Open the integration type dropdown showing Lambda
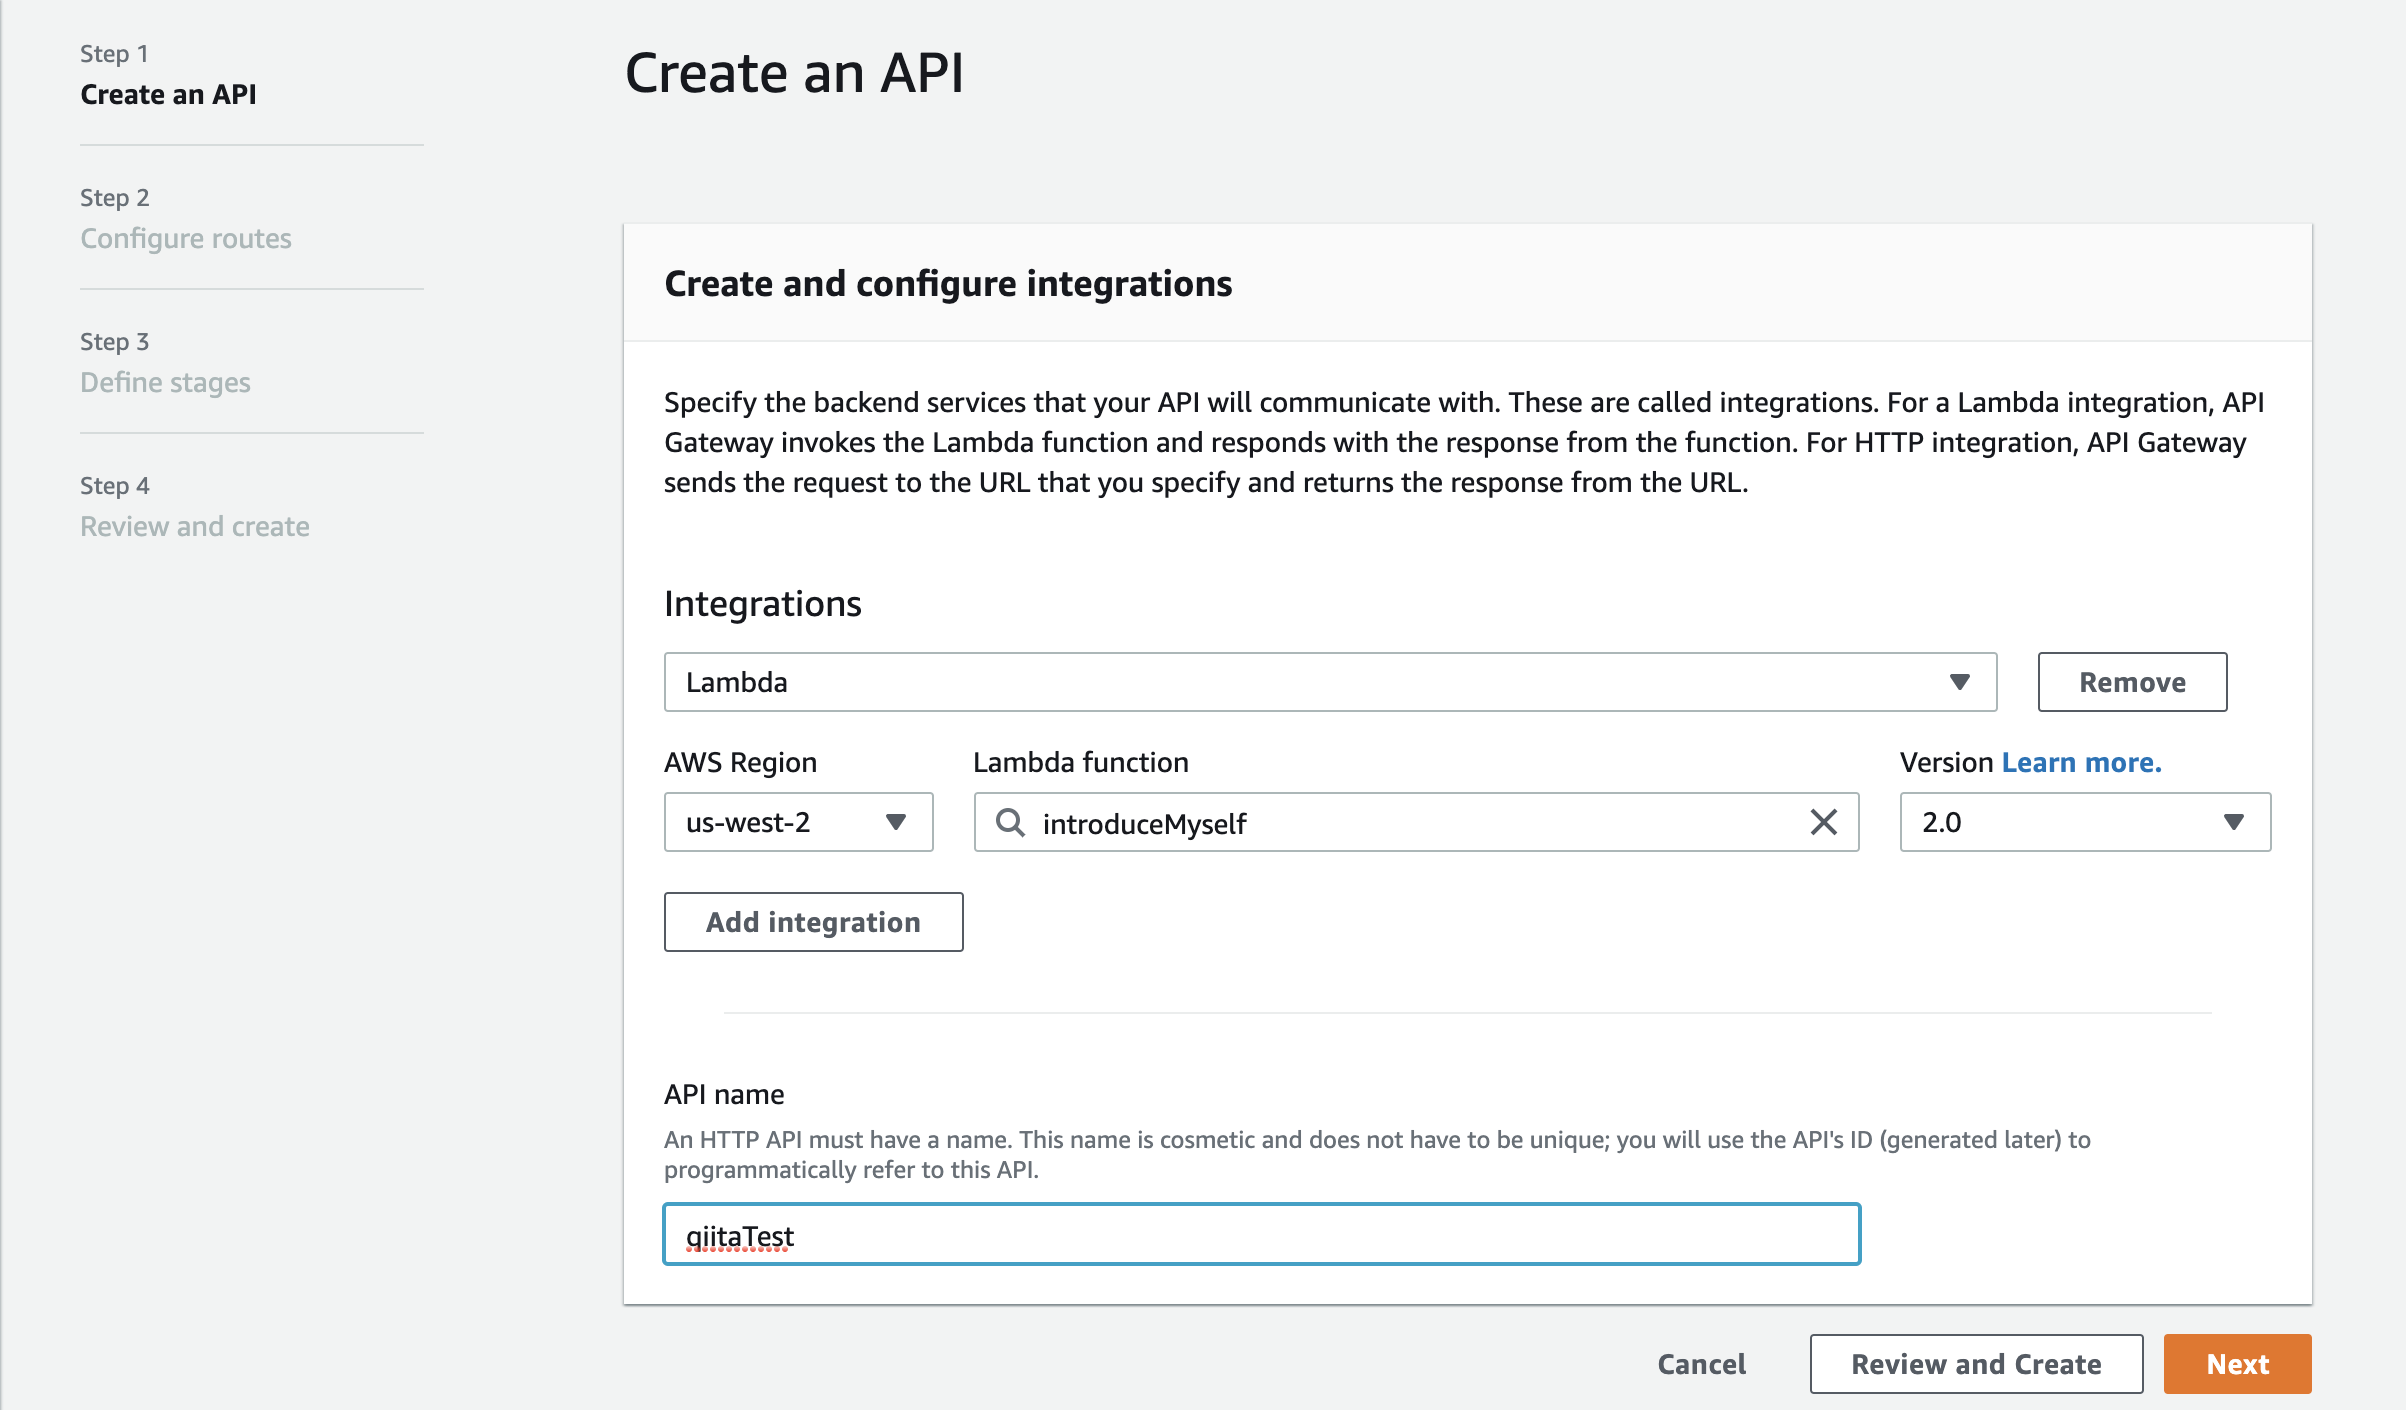The image size is (2406, 1410). [x=1330, y=682]
